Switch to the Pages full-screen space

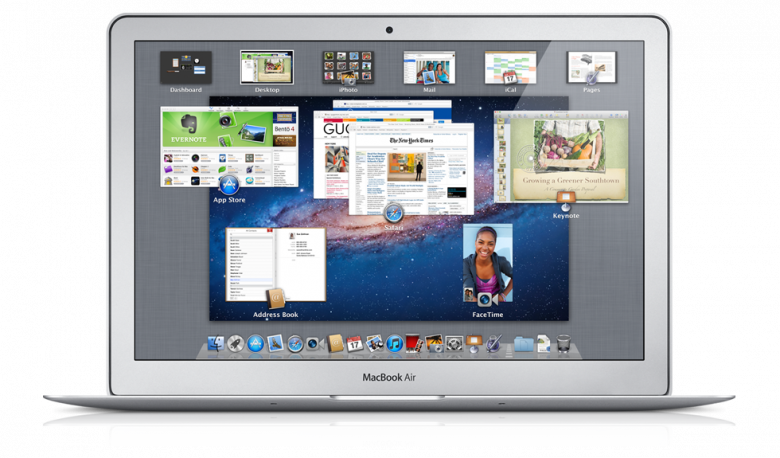591,67
